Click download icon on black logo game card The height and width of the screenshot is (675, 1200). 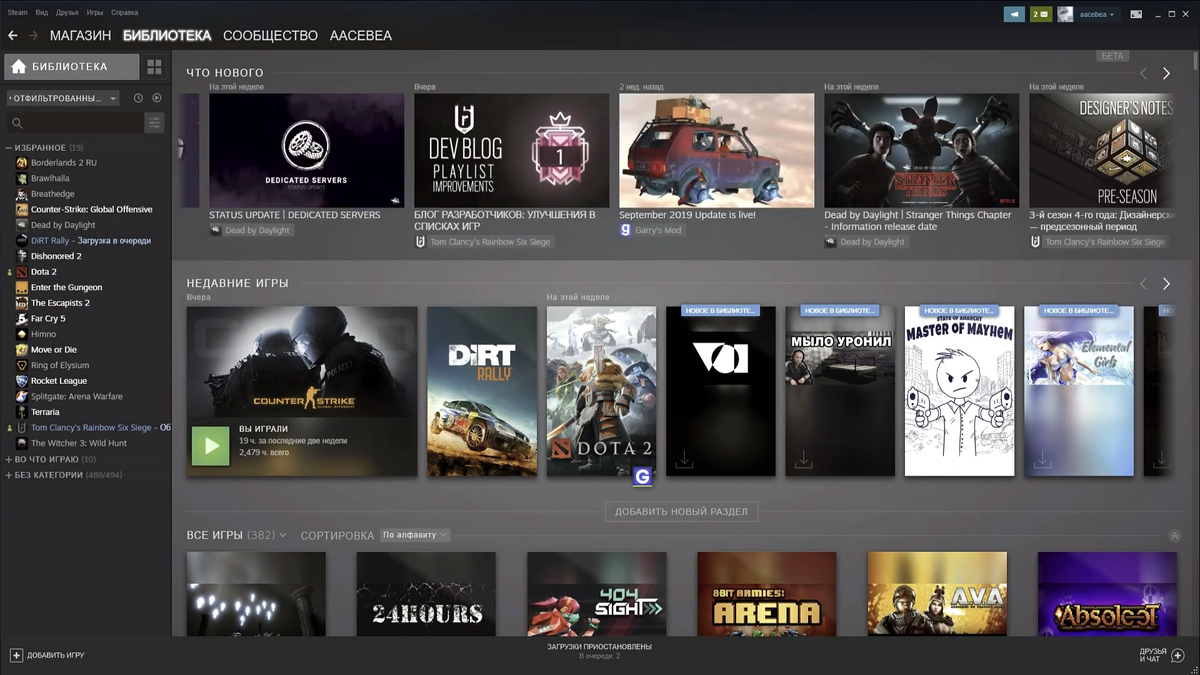pos(684,460)
